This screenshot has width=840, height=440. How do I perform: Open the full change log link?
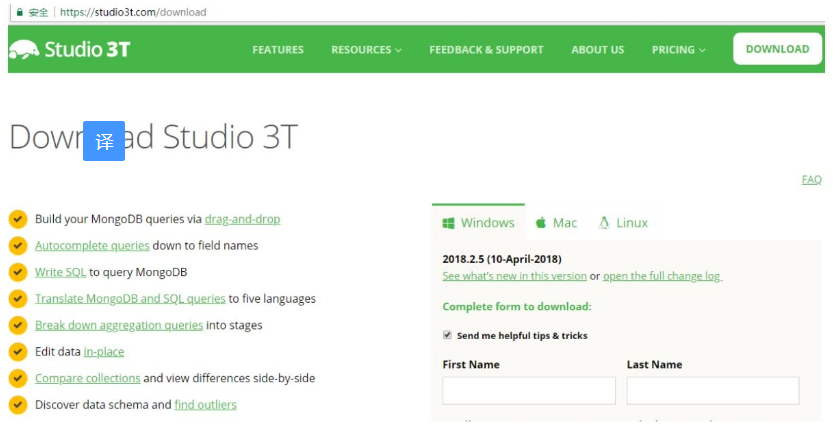click(x=663, y=275)
